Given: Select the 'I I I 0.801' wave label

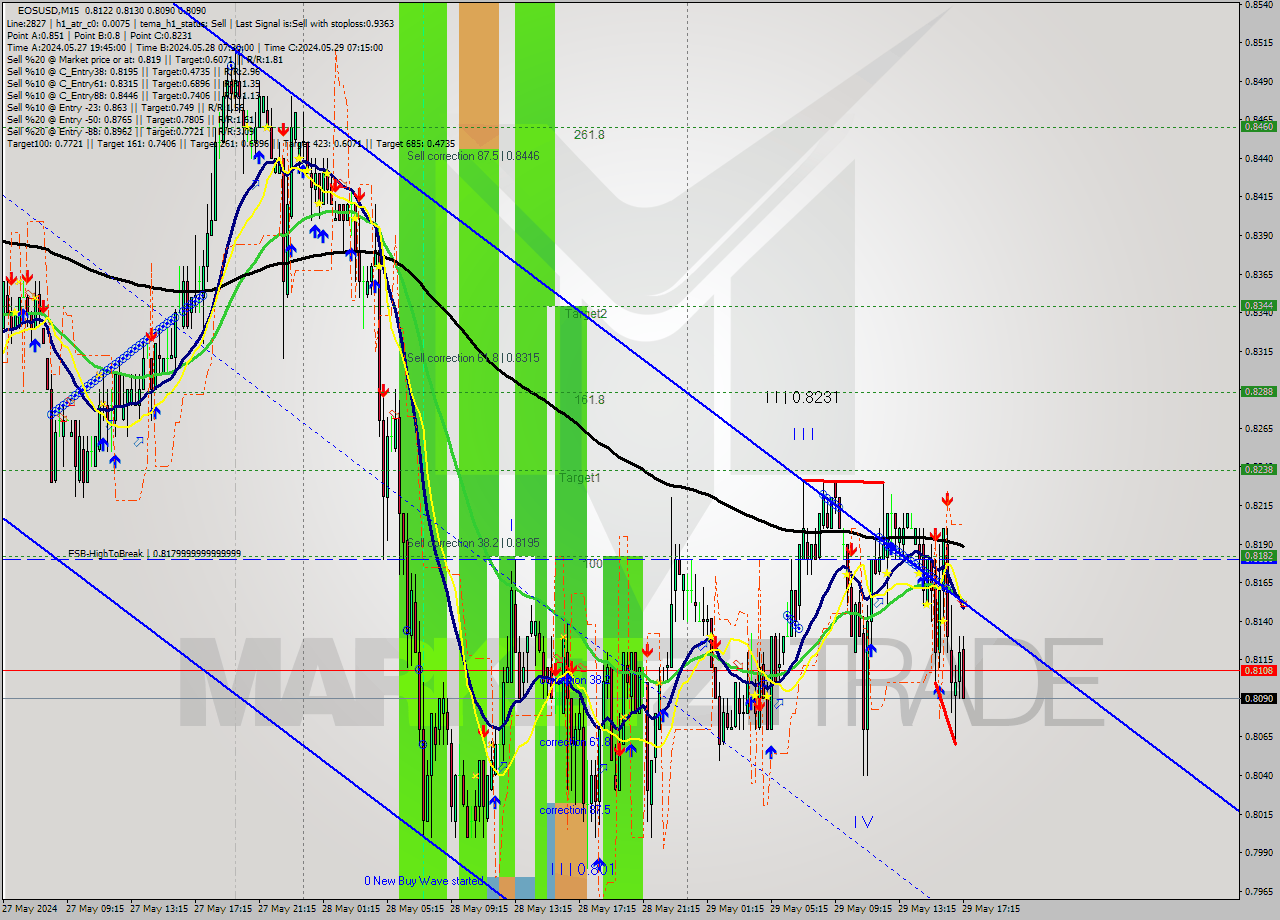Looking at the screenshot, I should point(583,869).
